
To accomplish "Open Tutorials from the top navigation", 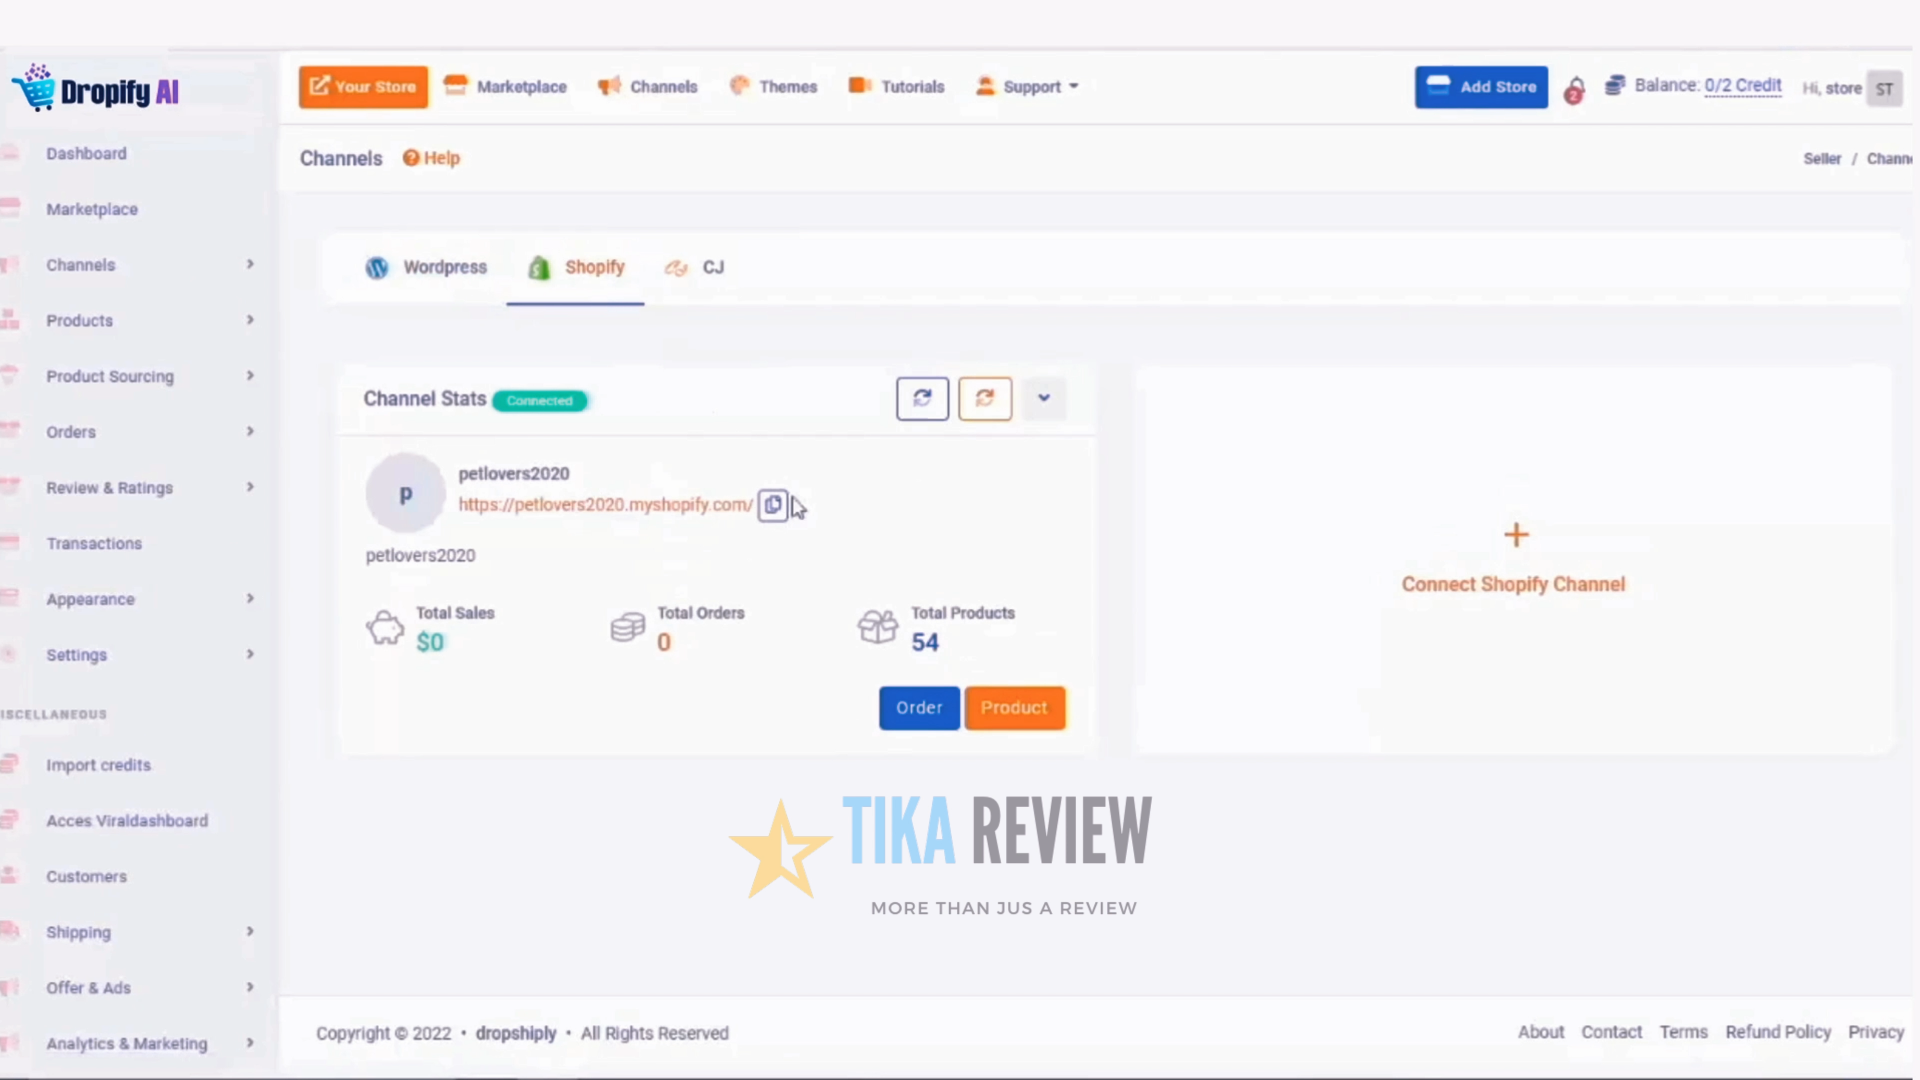I will pyautogui.click(x=895, y=87).
